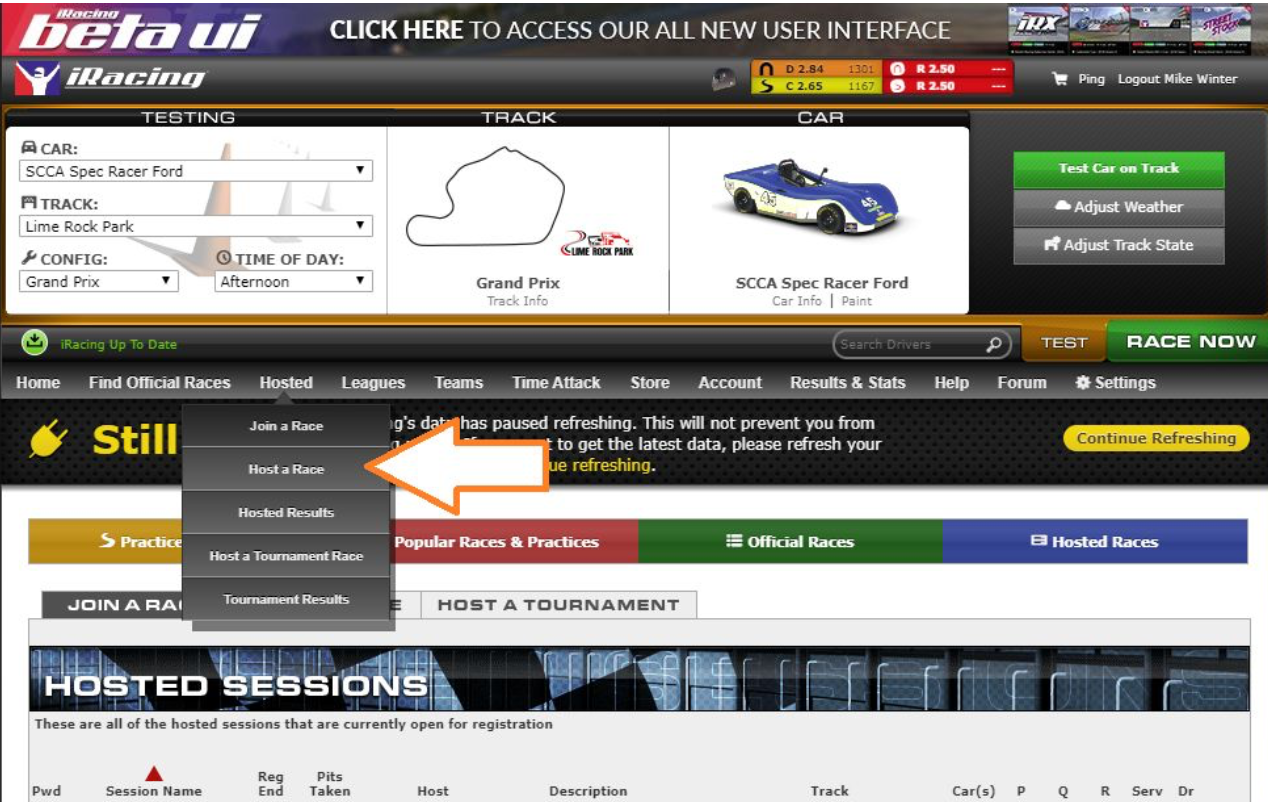Expand the CAR dropdown
Viewport: 1268px width, 802px height.
pos(196,171)
